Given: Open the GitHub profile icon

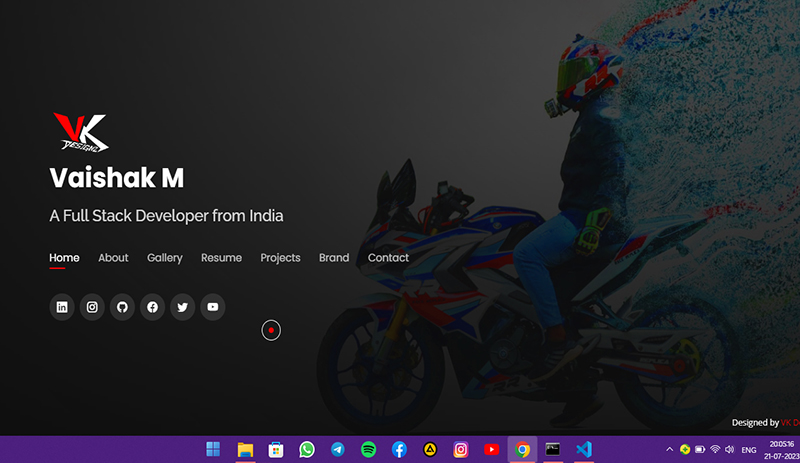Looking at the screenshot, I should coord(122,307).
